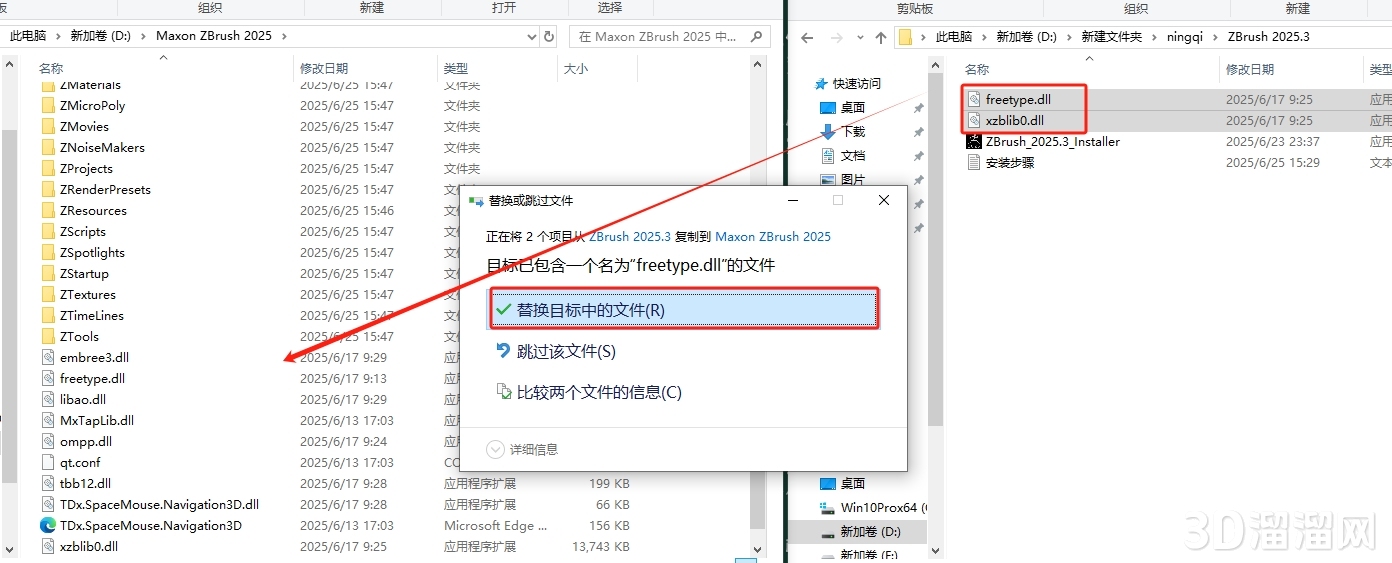Select the ZTools folder icon
Screen dimensions: 1392x563
pos(48,337)
